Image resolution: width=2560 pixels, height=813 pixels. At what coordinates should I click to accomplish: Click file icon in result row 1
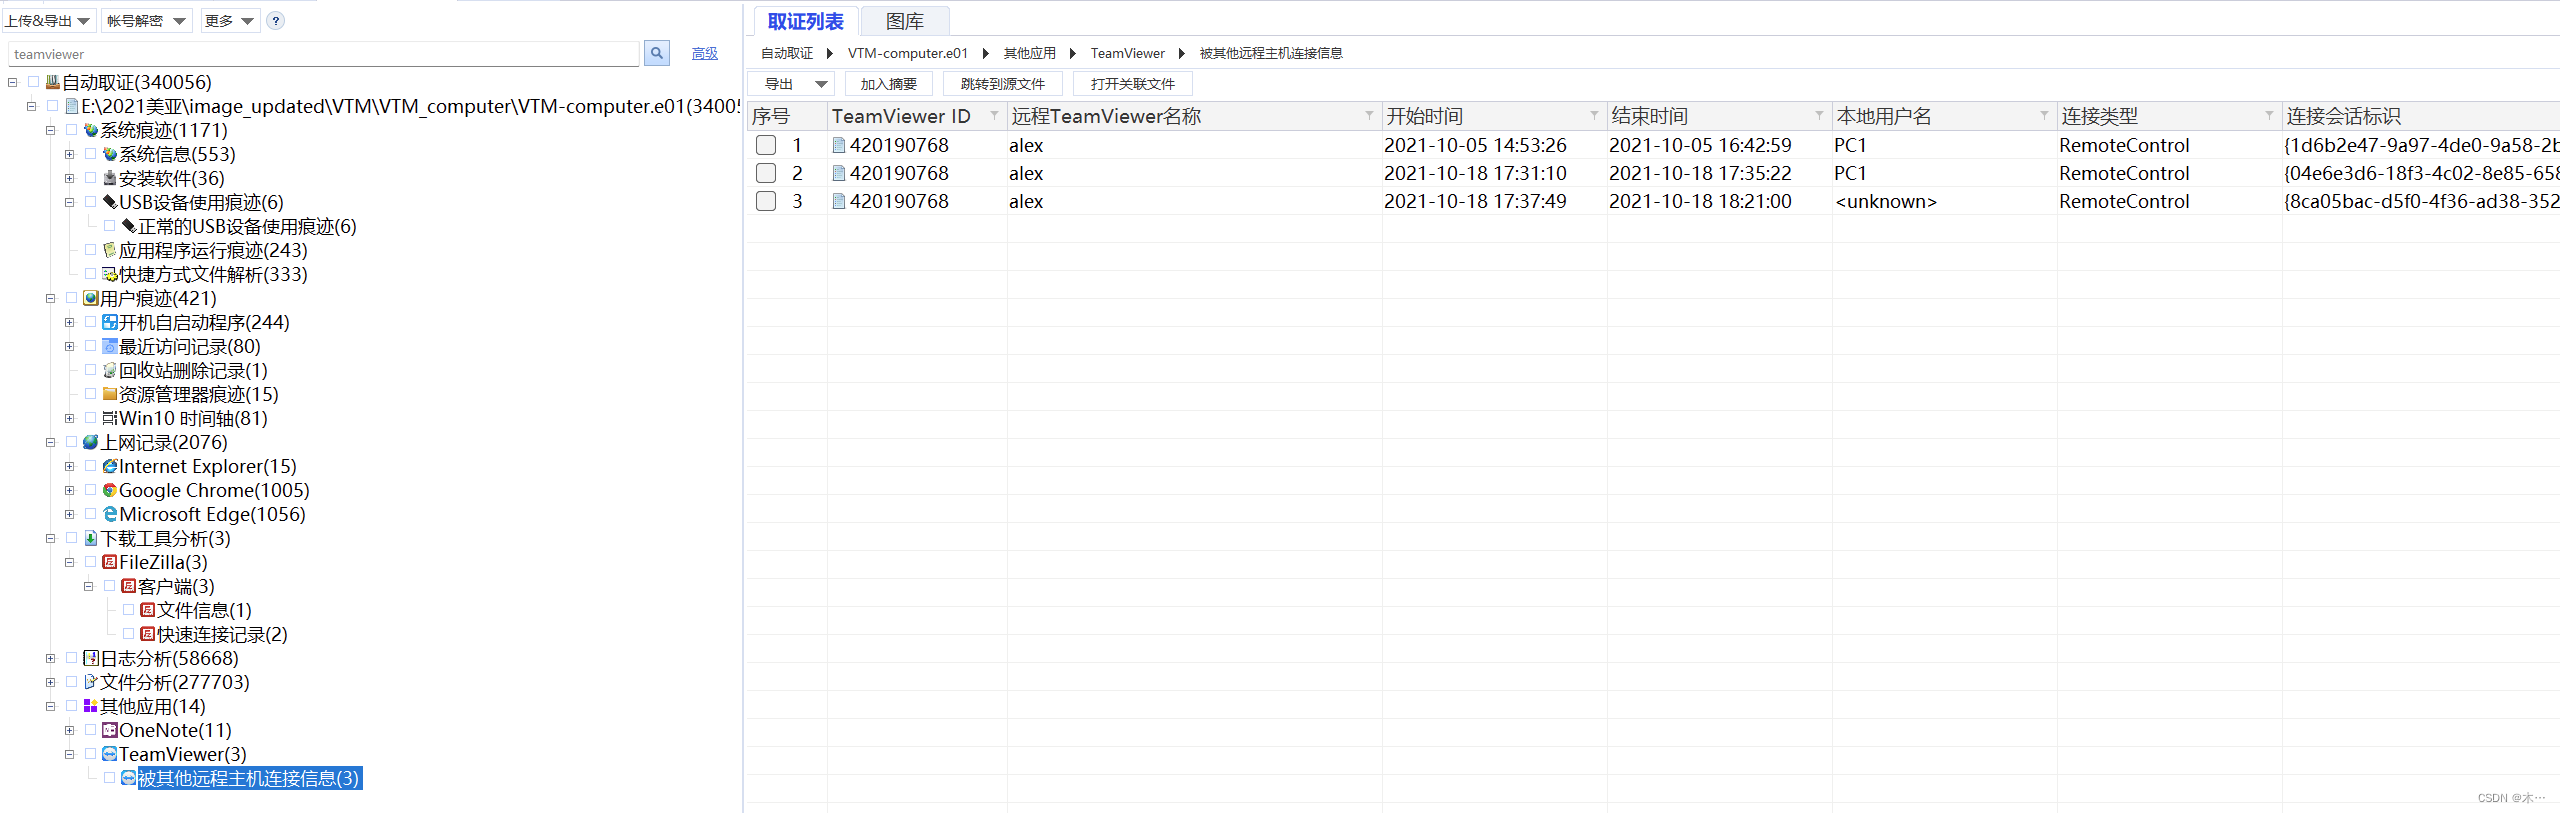(x=839, y=145)
